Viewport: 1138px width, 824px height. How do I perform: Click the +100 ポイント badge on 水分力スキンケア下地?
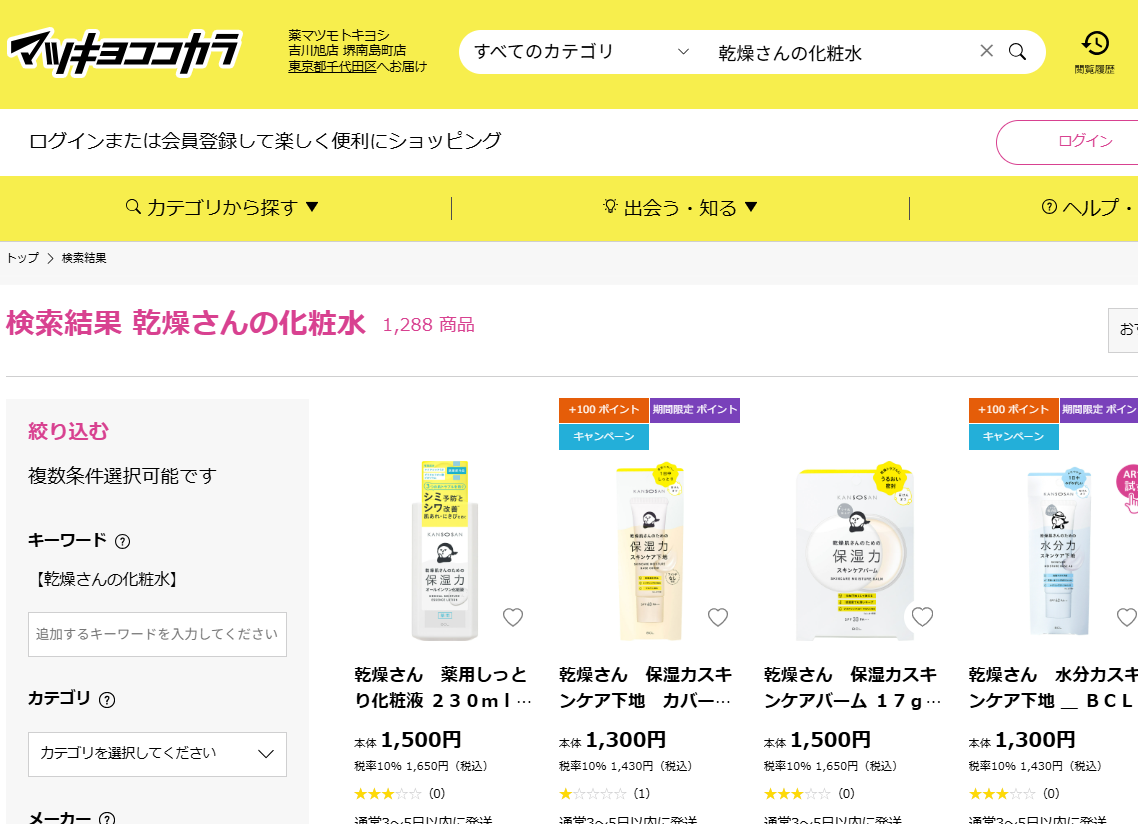1013,410
